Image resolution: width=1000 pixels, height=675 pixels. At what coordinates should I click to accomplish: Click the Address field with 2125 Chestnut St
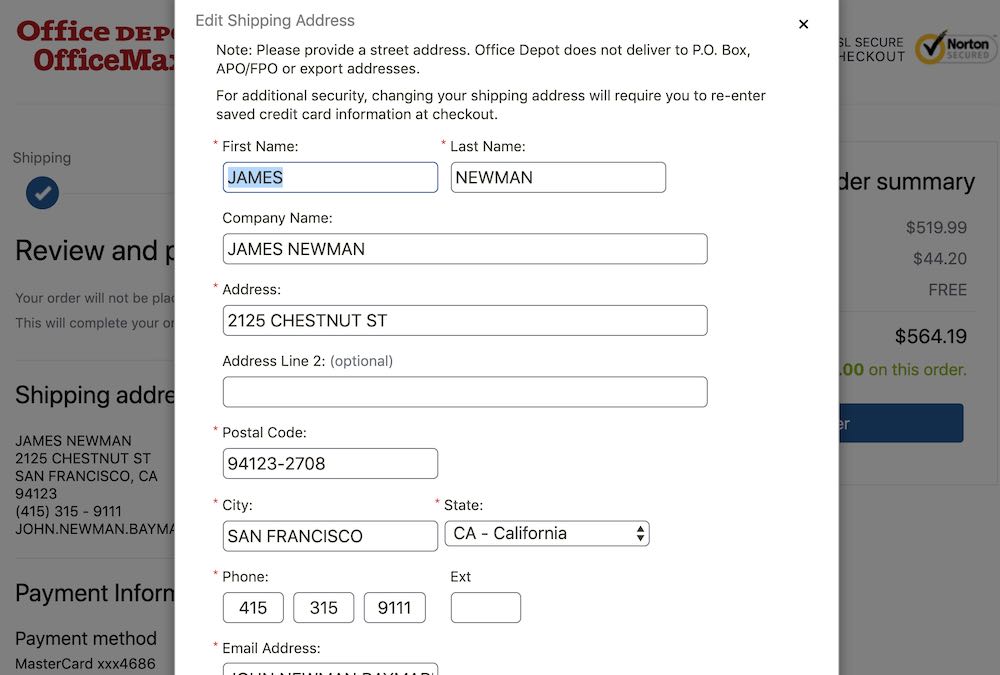coord(465,321)
